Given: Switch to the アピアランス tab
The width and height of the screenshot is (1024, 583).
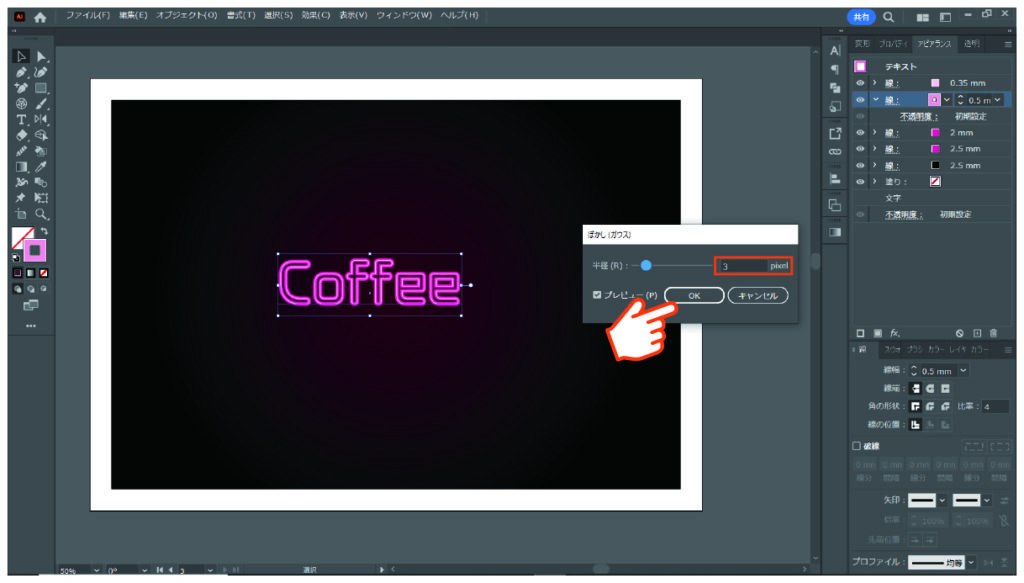Looking at the screenshot, I should [934, 44].
